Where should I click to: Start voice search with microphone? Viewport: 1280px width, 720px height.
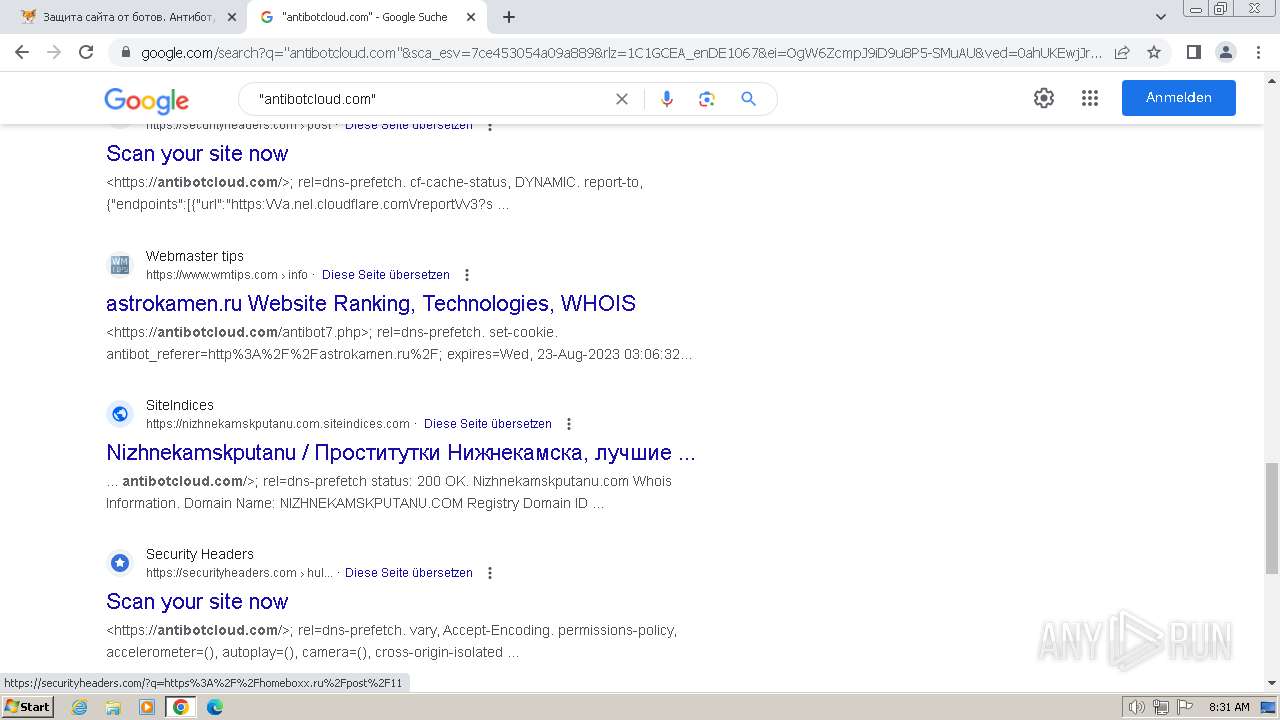tap(667, 99)
